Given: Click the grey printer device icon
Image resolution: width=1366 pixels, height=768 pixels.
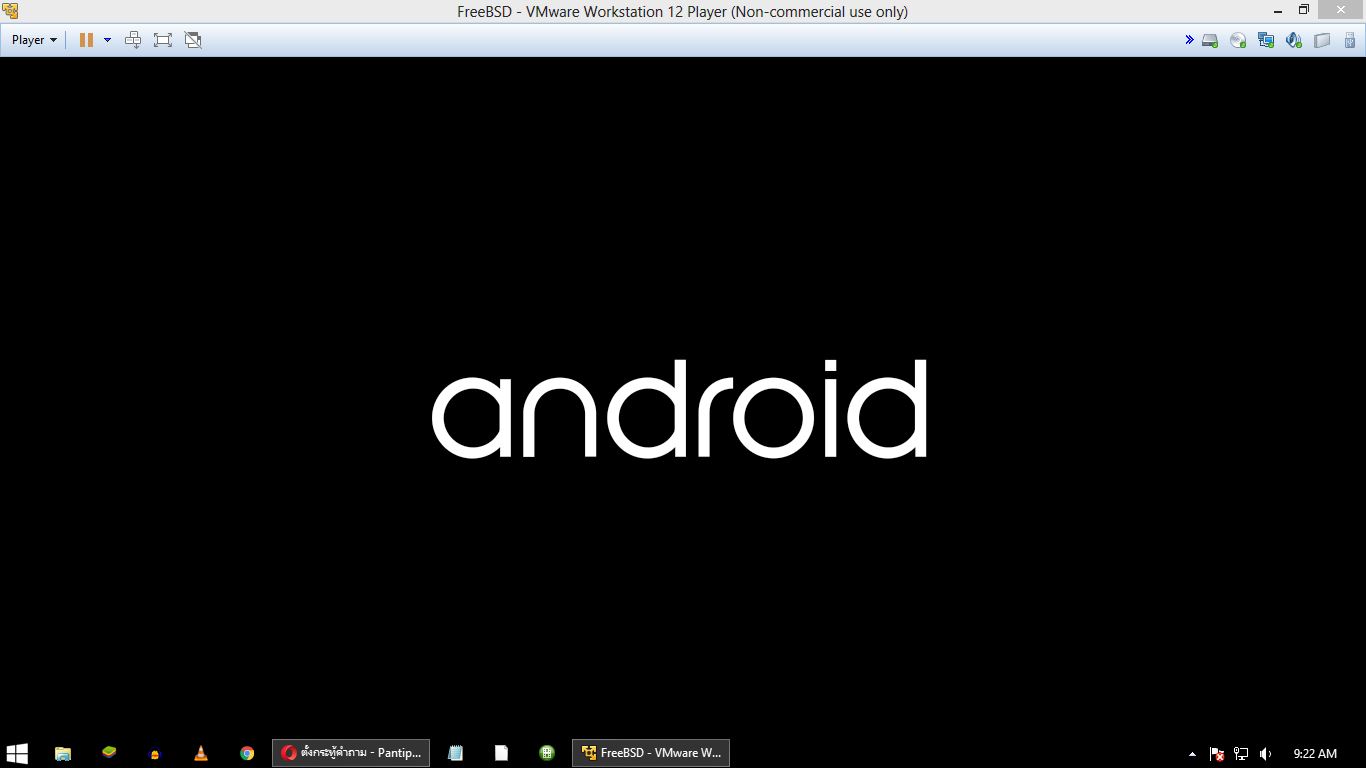Looking at the screenshot, I should click(1322, 41).
